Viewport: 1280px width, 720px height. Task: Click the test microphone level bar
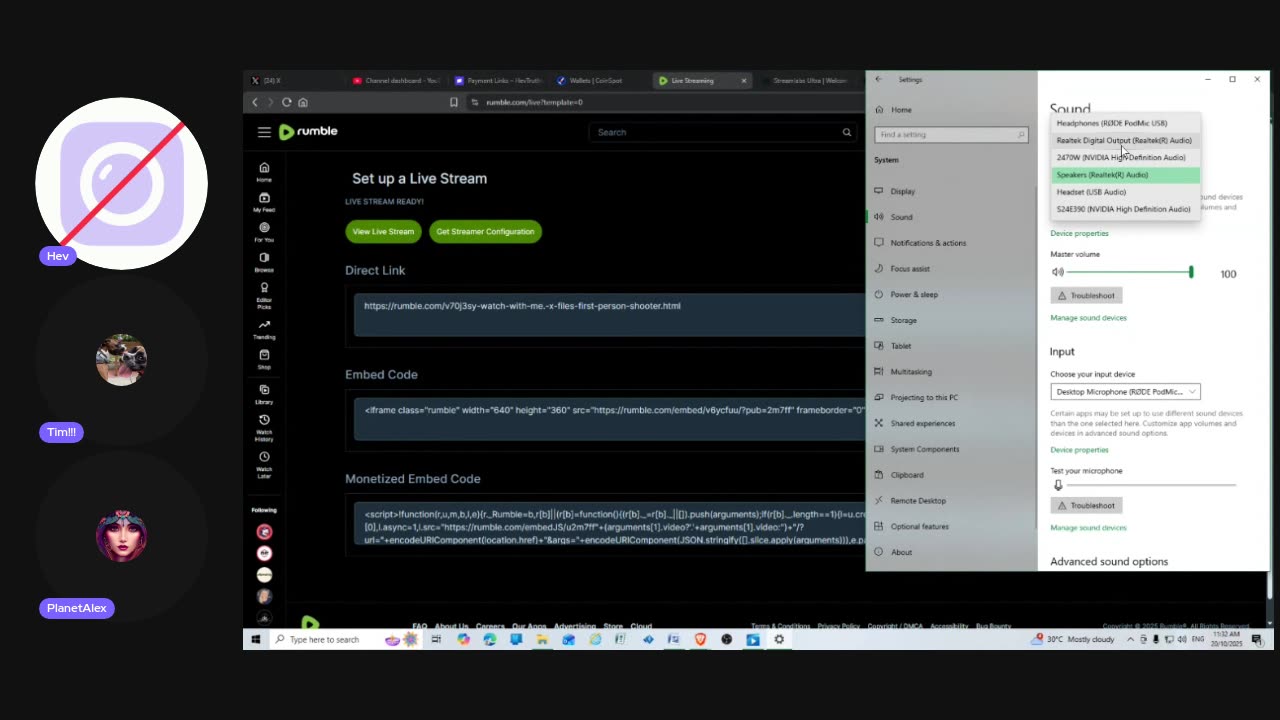tap(1151, 485)
